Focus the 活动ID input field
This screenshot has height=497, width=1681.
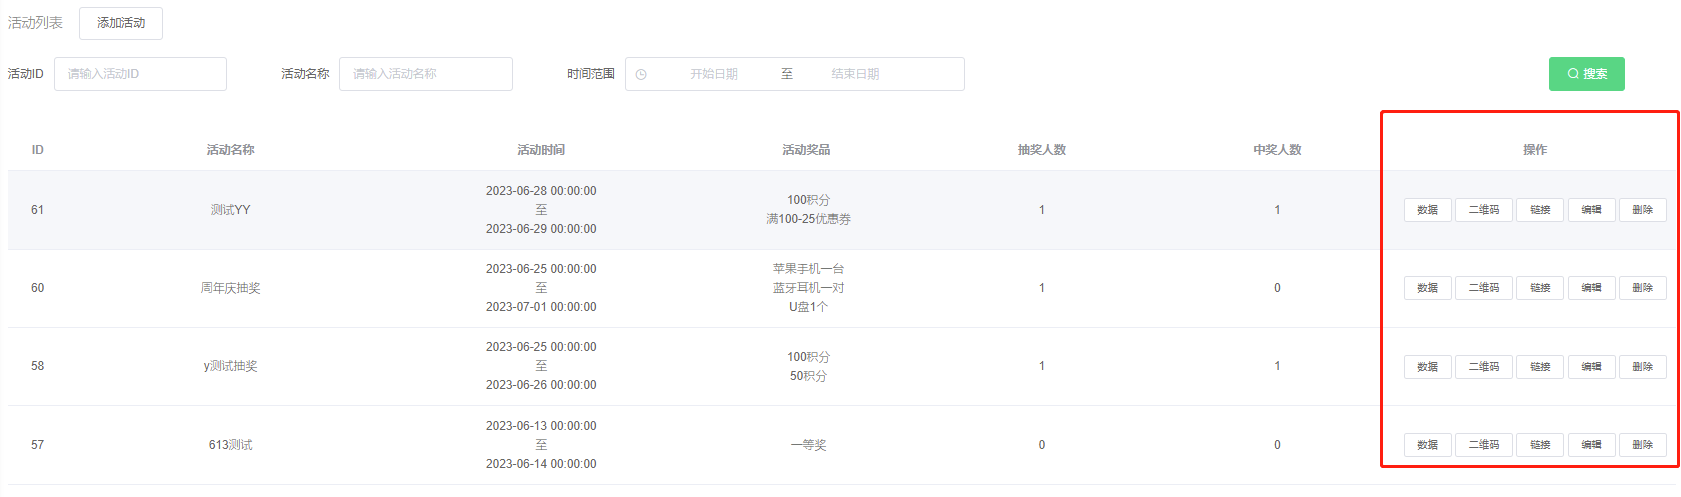(x=140, y=74)
